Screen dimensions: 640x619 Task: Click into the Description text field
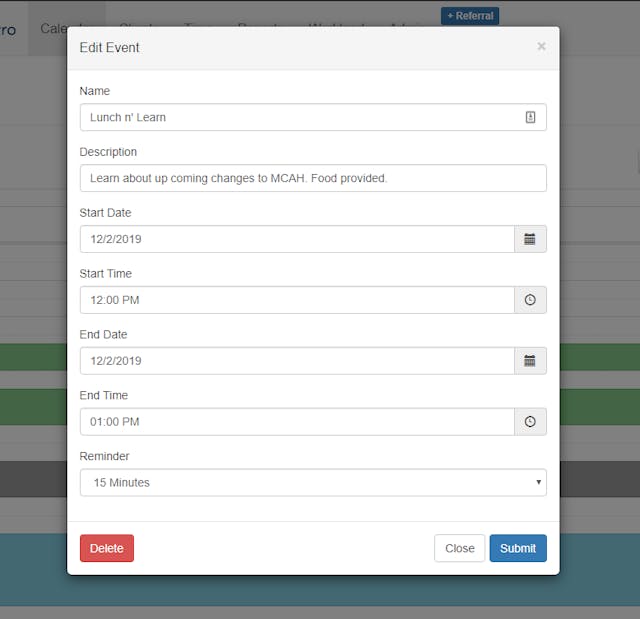[313, 178]
